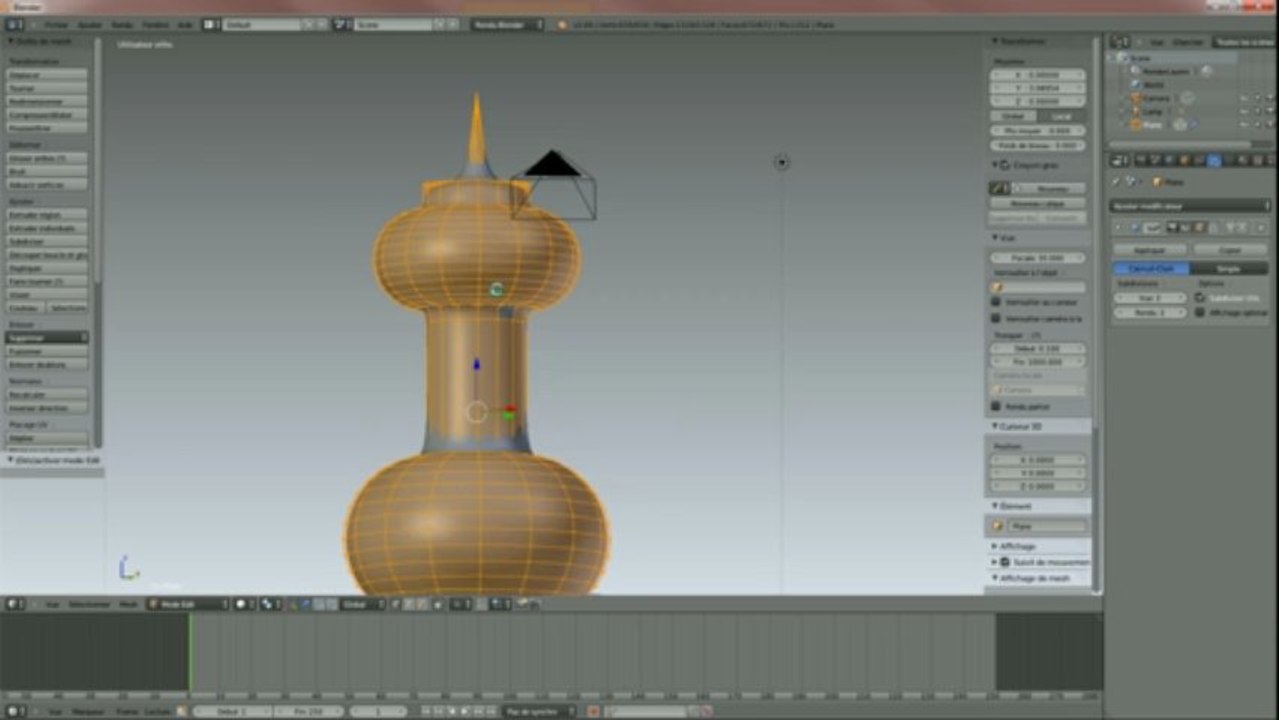
Task: Click the Recalculer normals button
Action: click(x=47, y=394)
